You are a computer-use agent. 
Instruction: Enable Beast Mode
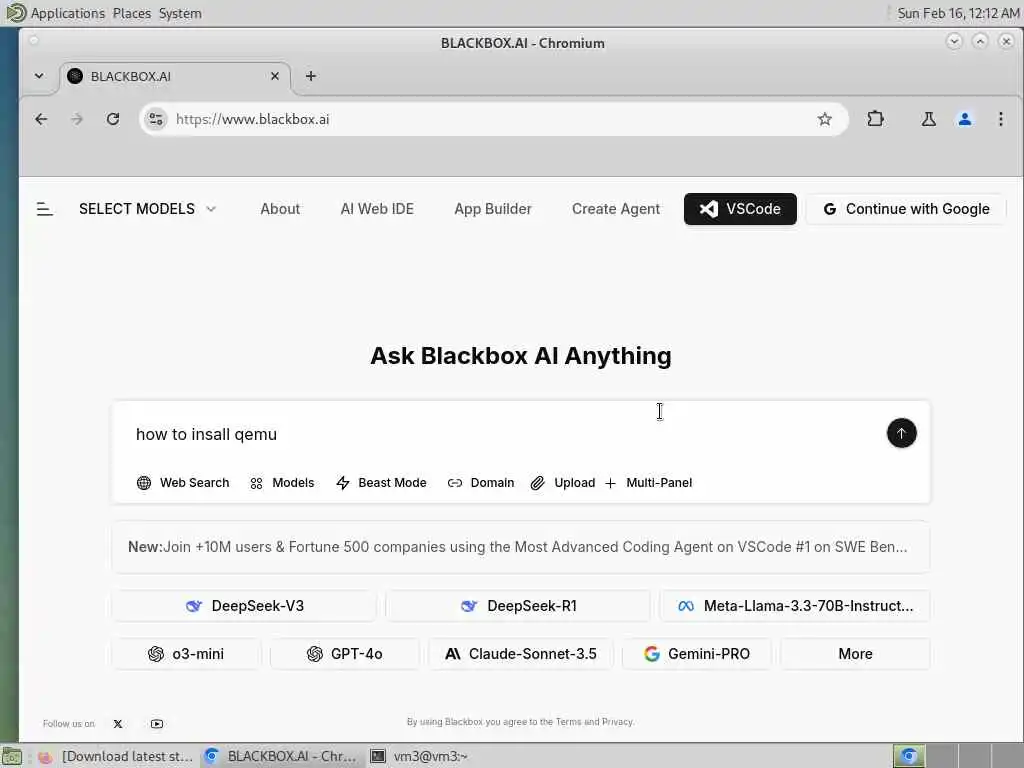pos(381,483)
